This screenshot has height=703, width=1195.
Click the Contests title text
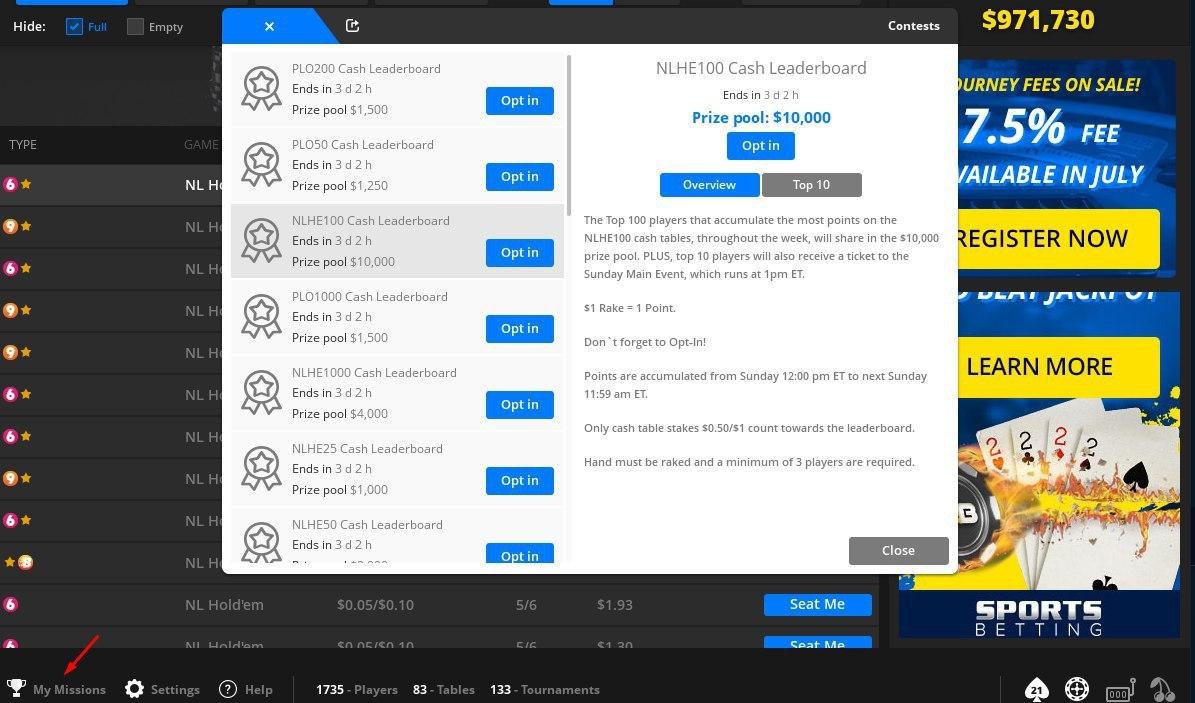coord(914,26)
